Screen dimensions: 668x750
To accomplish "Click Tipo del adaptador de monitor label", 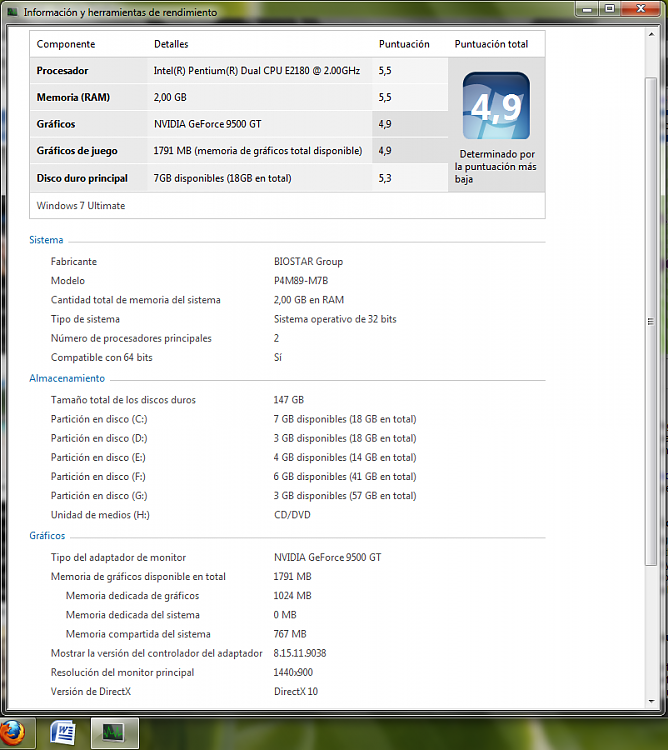I will 118,557.
